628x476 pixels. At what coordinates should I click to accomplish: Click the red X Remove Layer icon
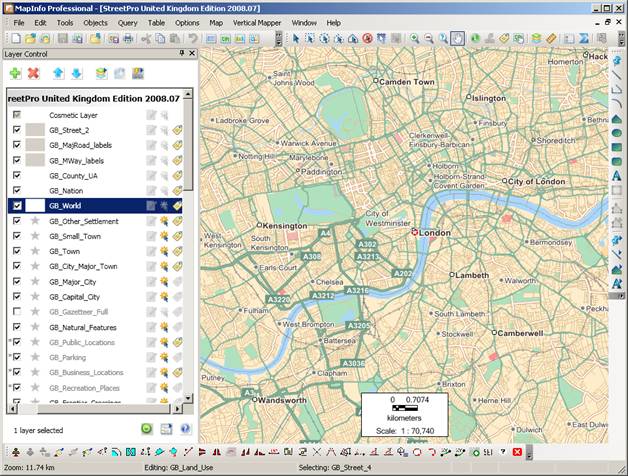point(34,73)
